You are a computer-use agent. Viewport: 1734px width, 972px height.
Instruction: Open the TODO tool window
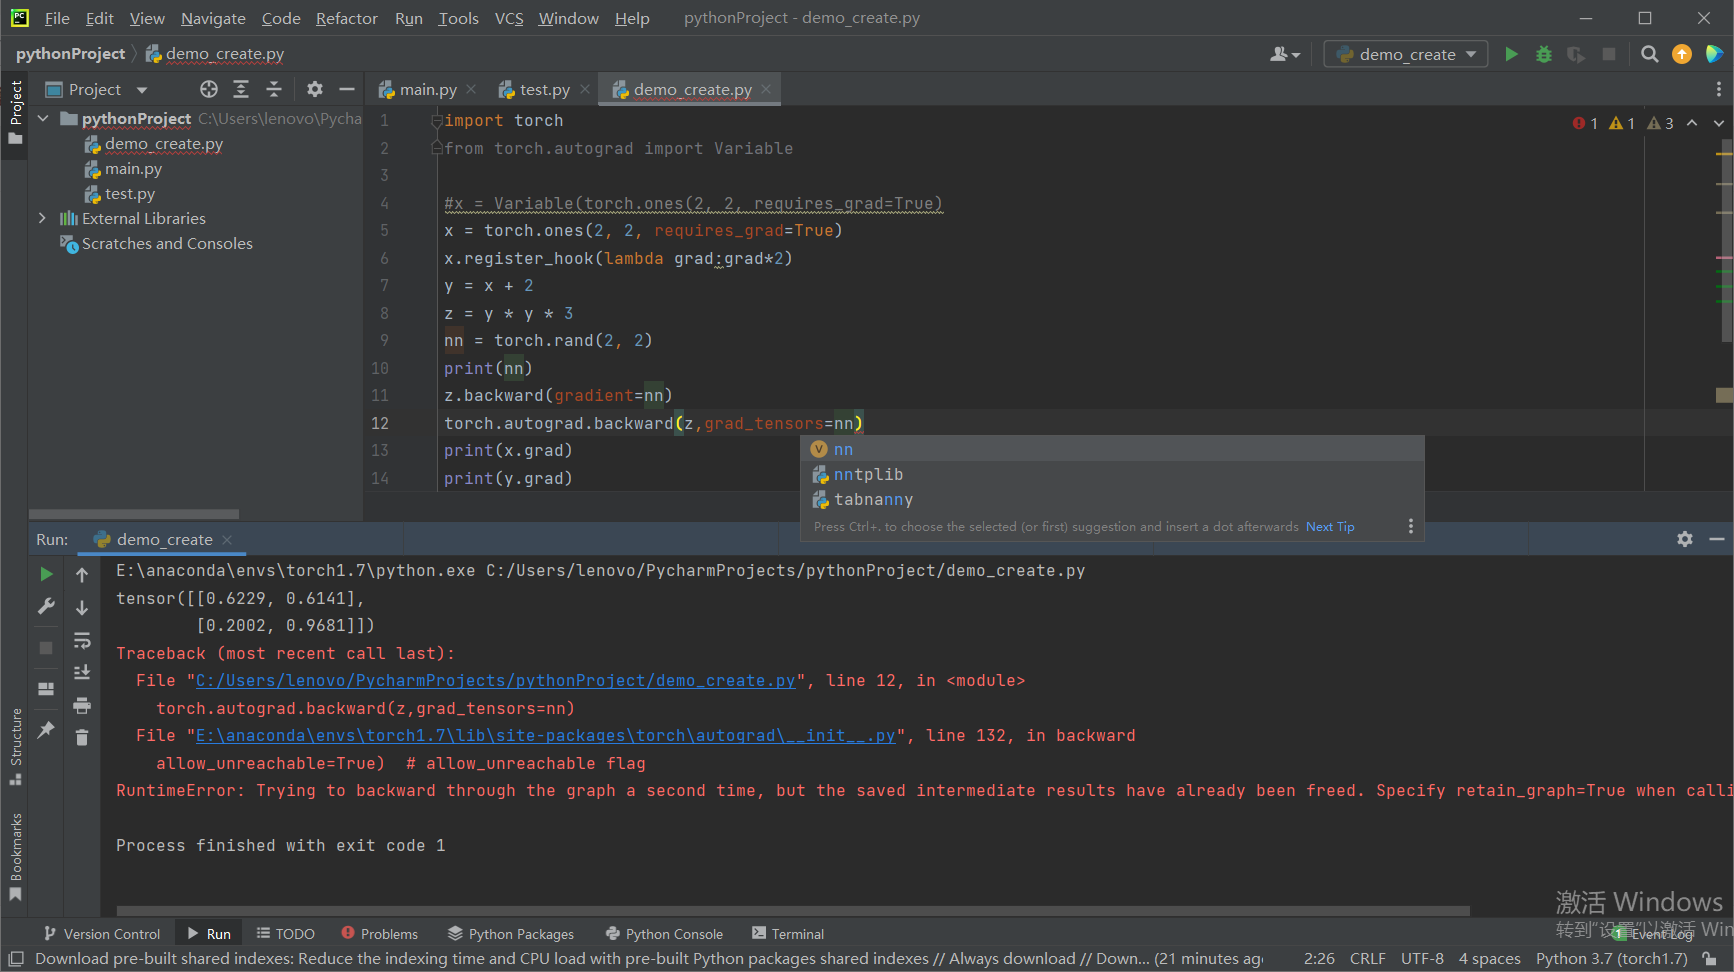click(x=285, y=933)
